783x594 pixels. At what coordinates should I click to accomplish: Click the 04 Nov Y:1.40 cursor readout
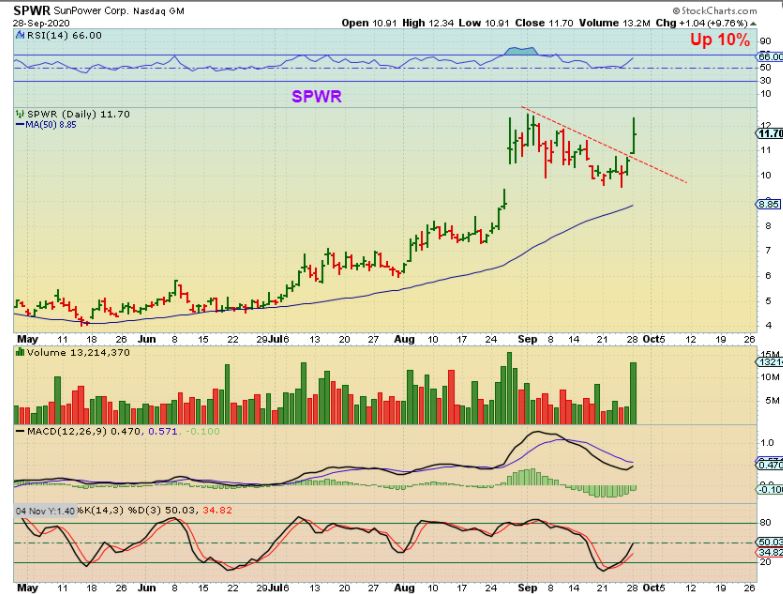(45, 511)
